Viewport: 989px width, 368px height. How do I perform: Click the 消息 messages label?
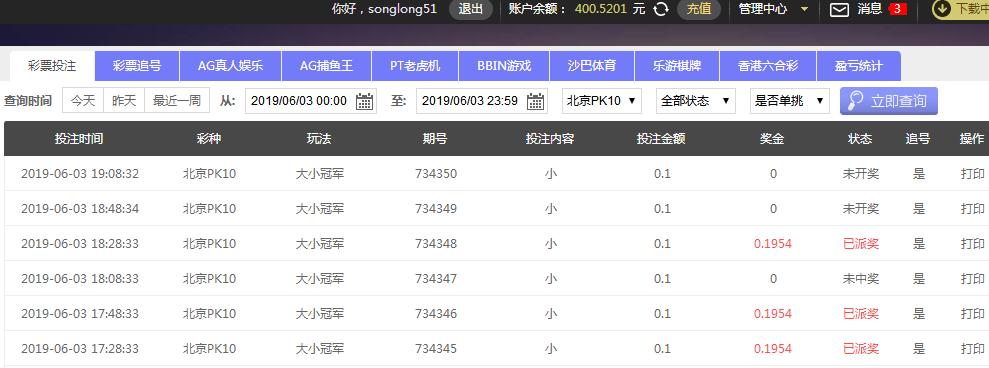pyautogui.click(x=869, y=9)
